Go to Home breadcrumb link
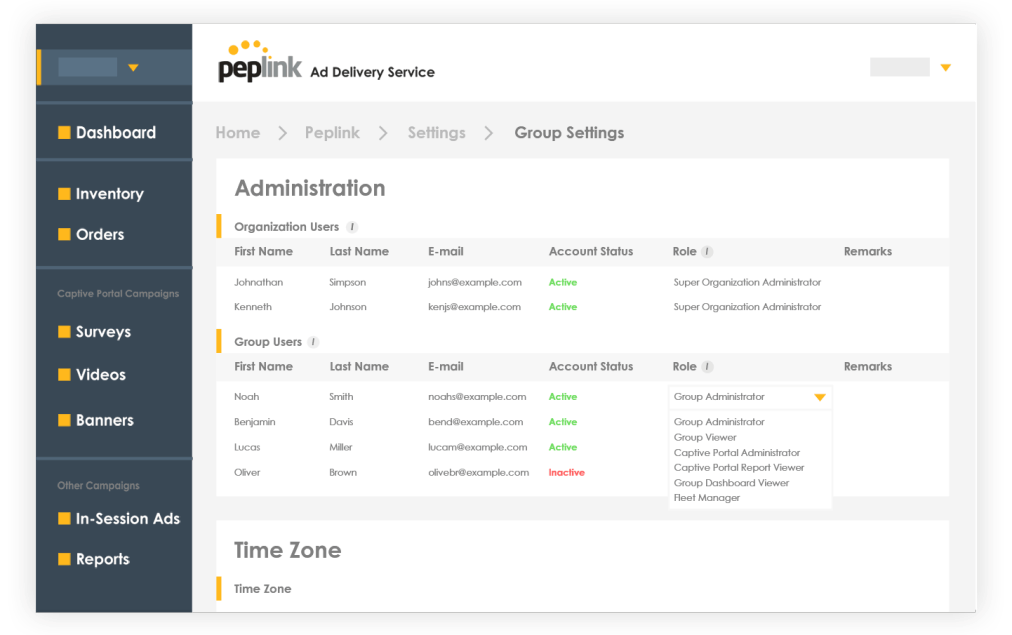 tap(238, 133)
